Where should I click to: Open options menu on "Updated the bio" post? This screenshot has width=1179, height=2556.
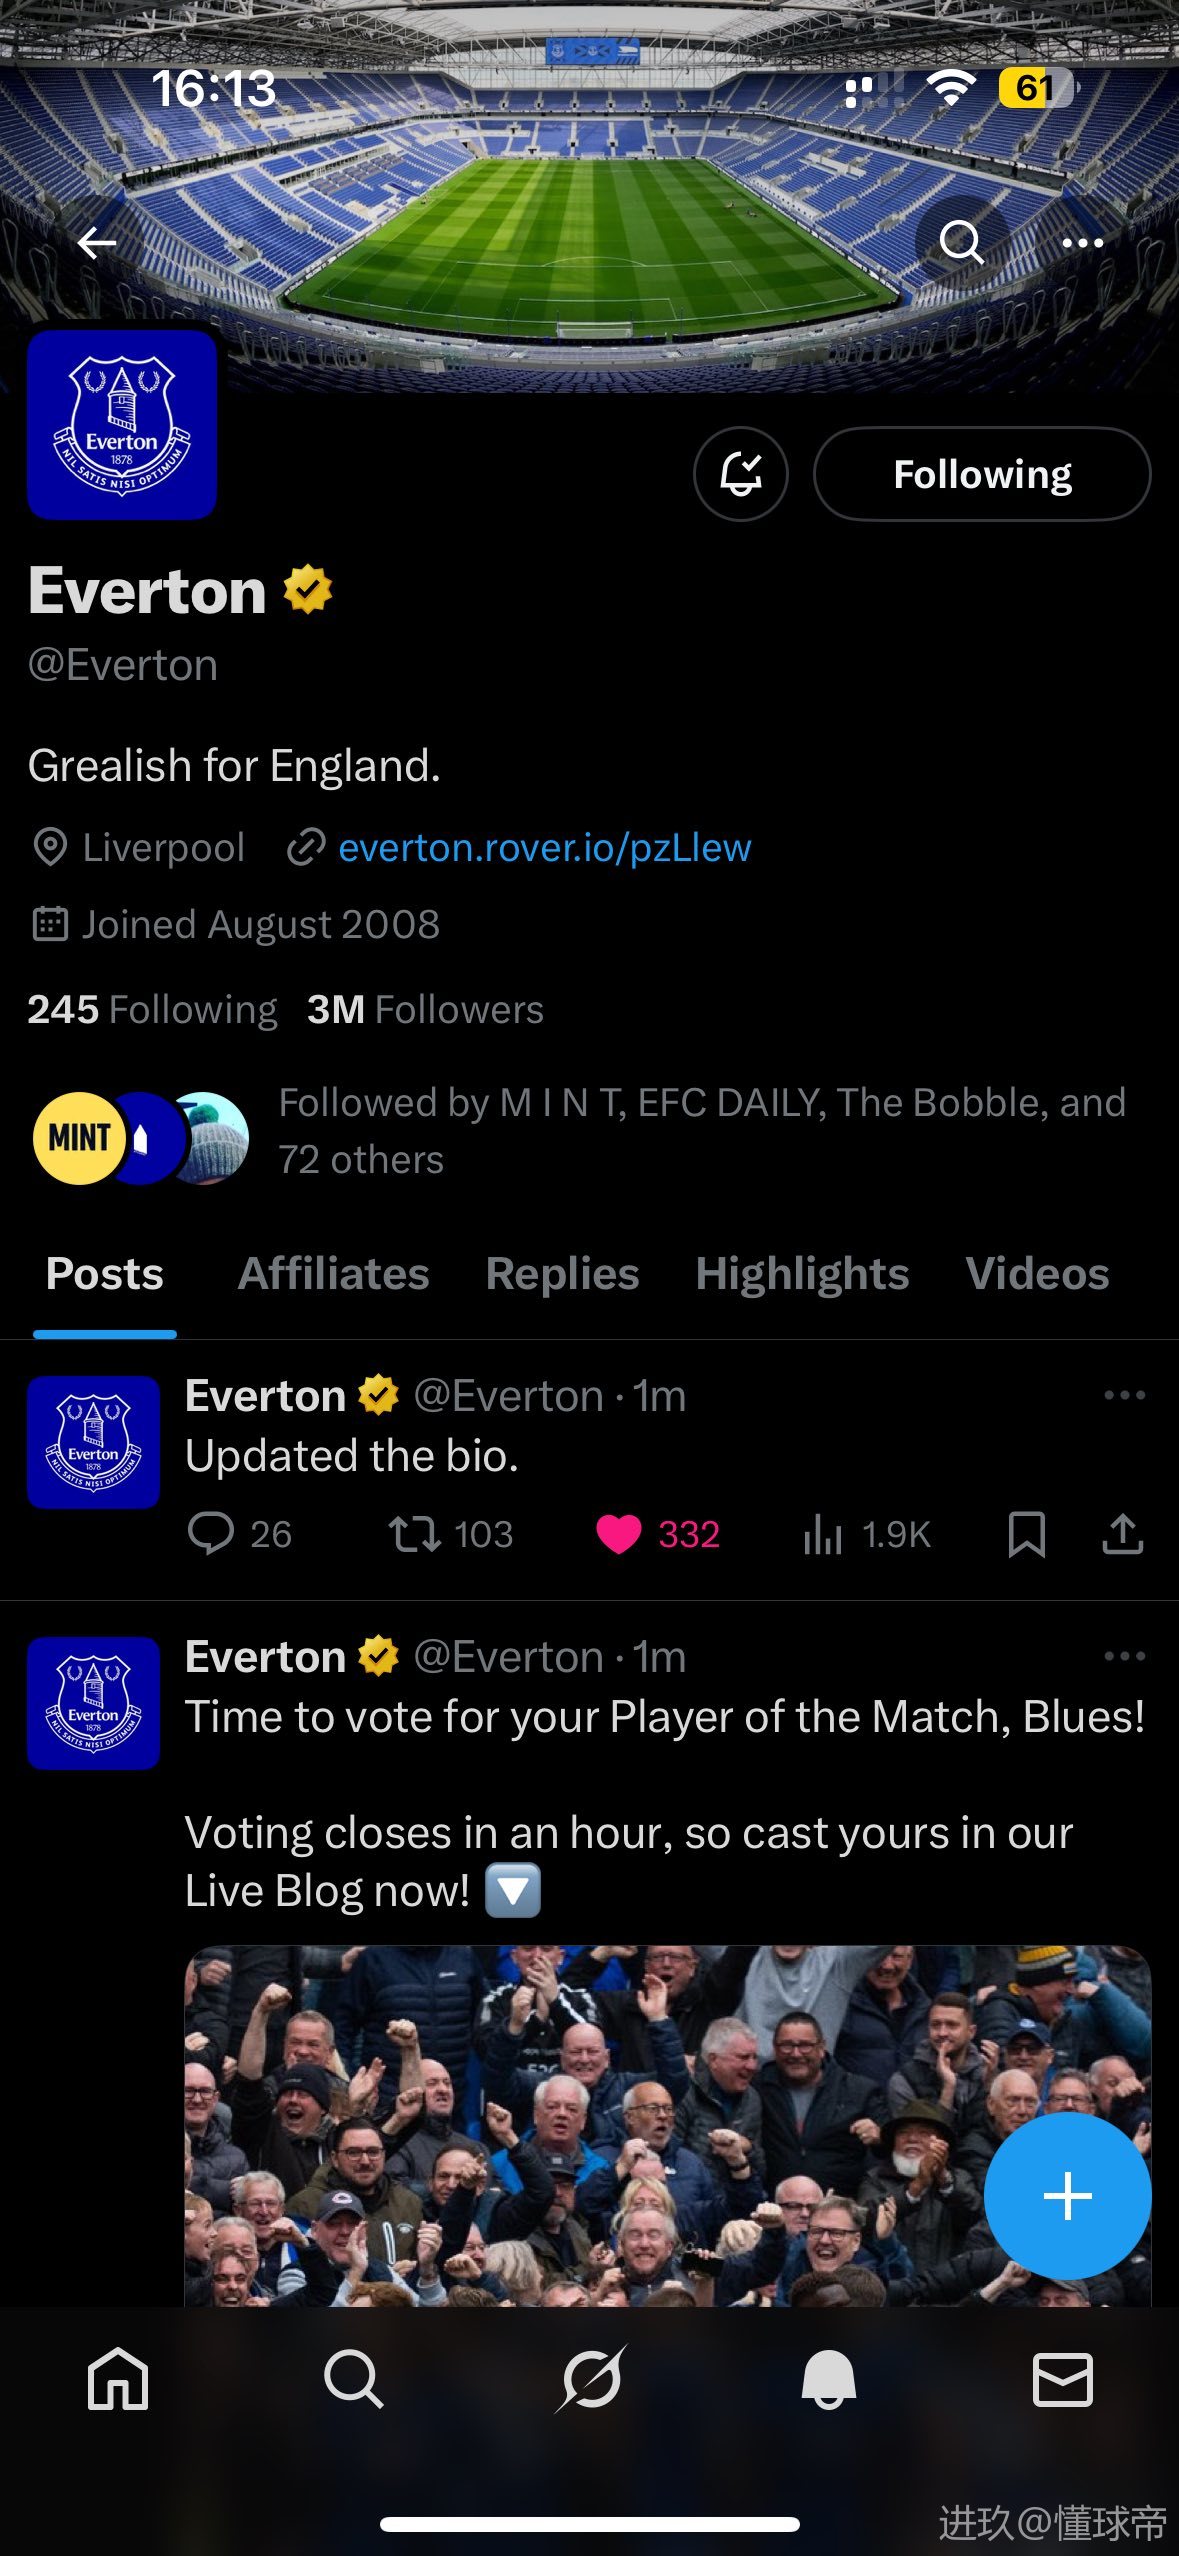point(1124,1395)
